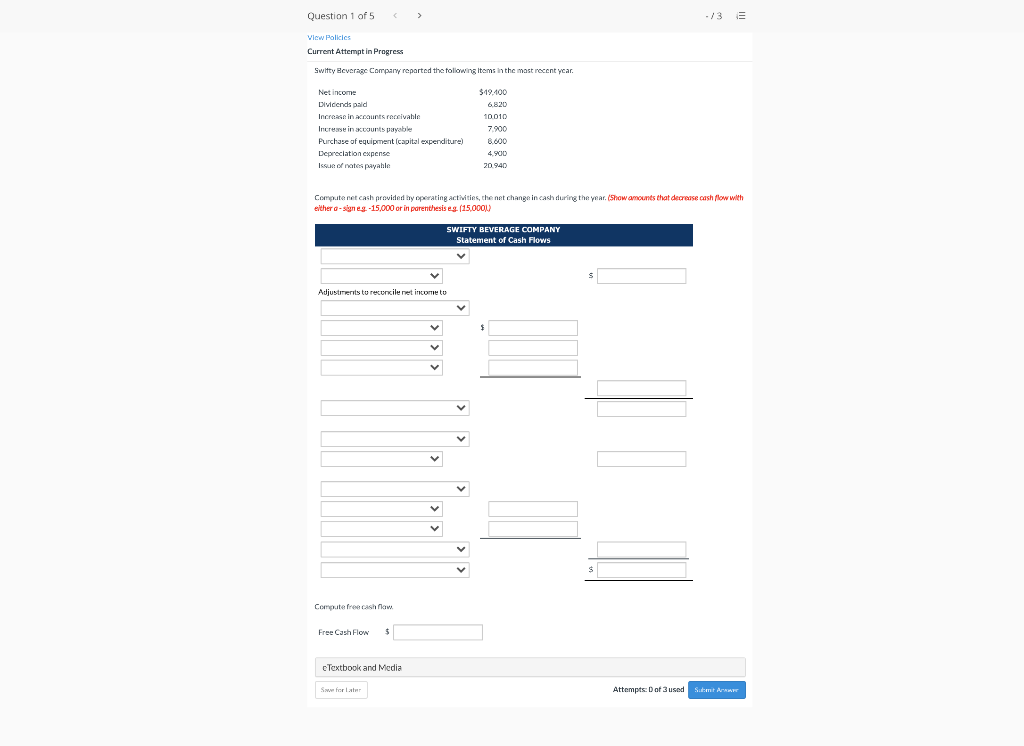Click the input beside the bottom dollar sign
1024x746 pixels.
(641, 569)
